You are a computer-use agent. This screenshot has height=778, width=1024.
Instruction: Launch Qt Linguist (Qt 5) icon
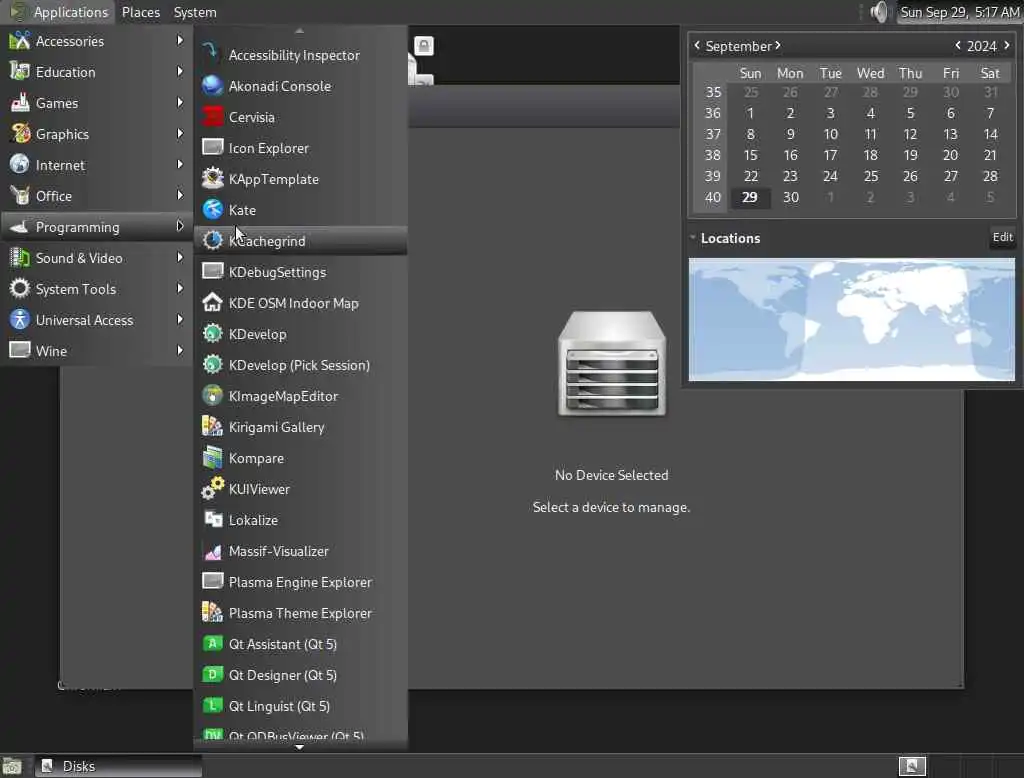(212, 705)
